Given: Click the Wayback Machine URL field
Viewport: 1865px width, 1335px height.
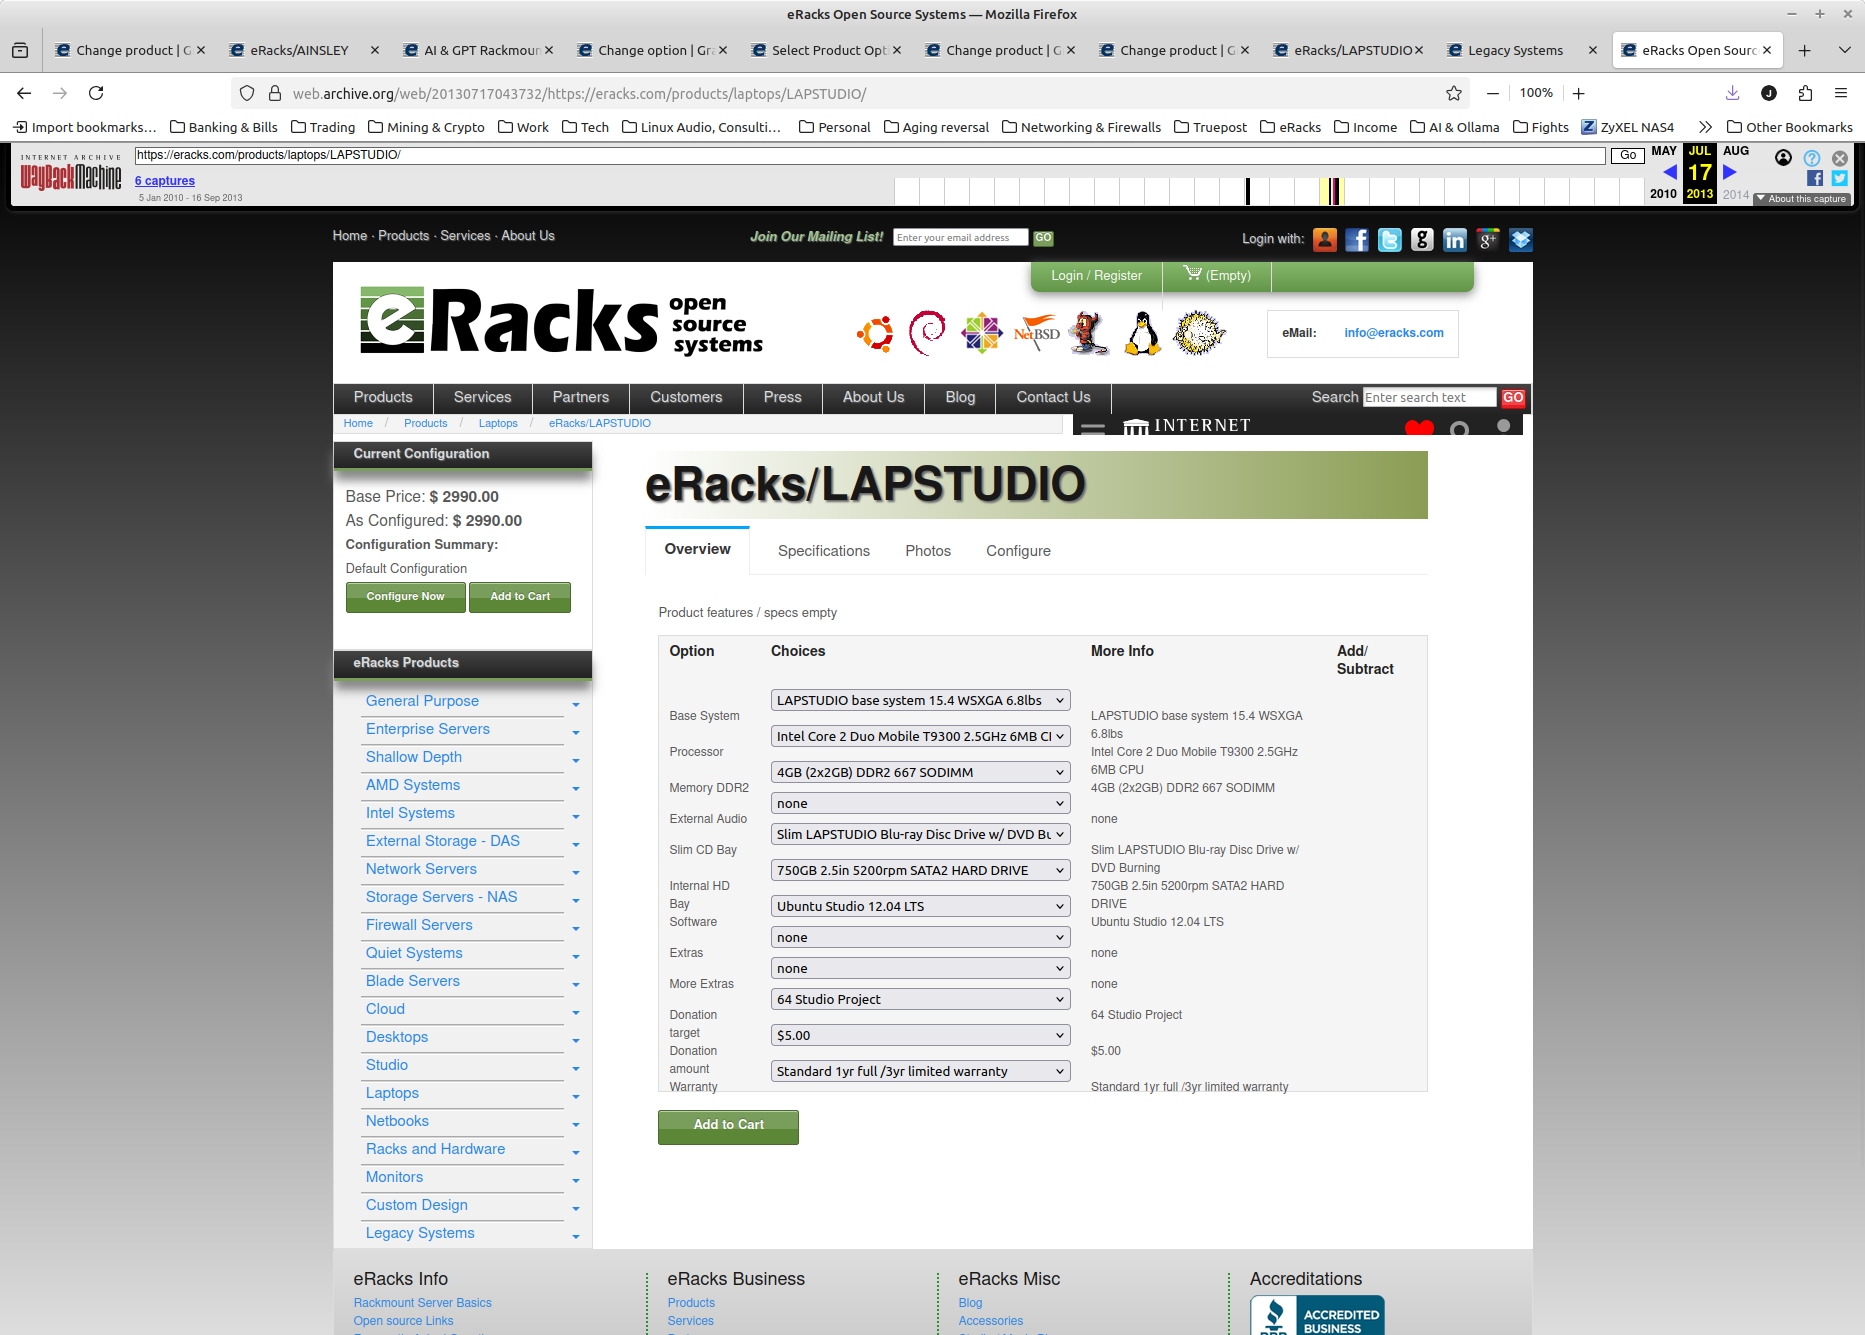Looking at the screenshot, I should click(870, 155).
